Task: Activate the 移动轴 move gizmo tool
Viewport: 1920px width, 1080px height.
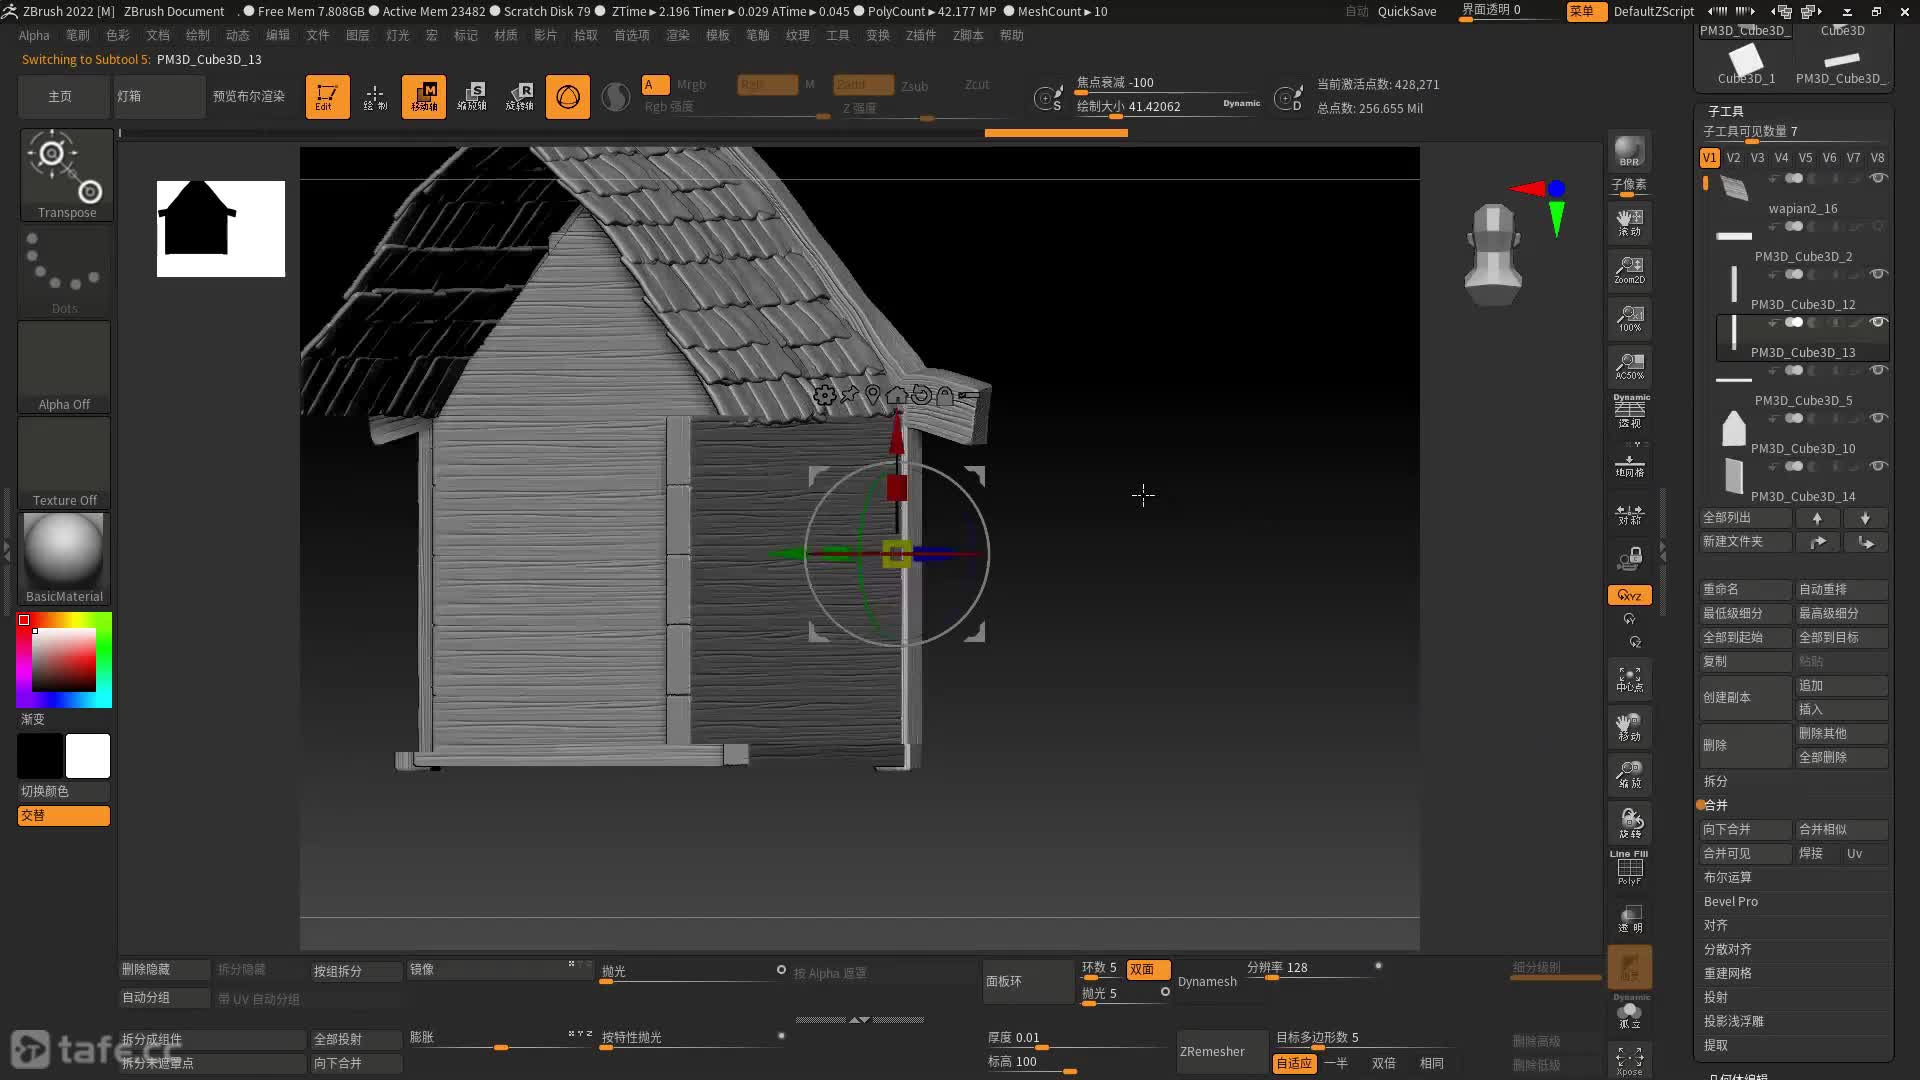Action: tap(424, 97)
